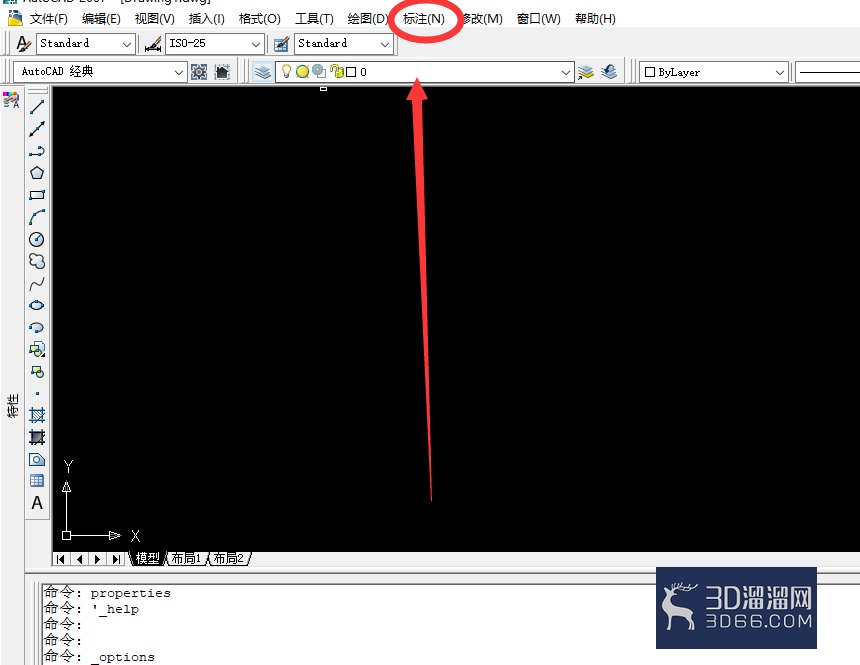Select the Region tool

(37, 459)
